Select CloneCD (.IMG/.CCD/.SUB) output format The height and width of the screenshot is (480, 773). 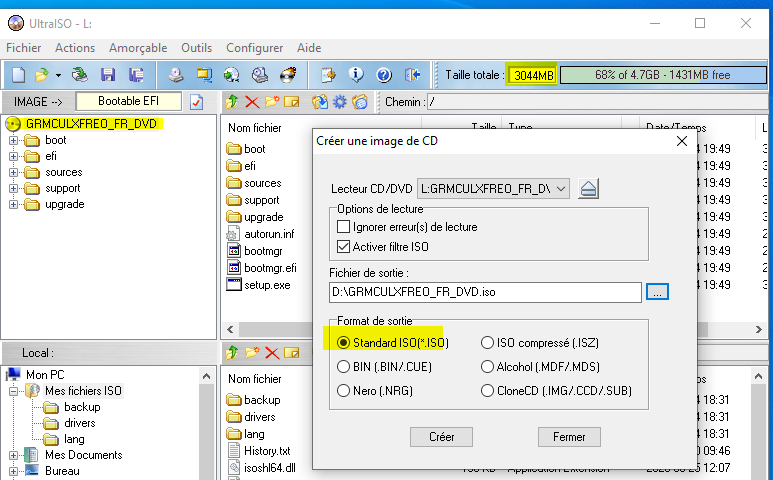pyautogui.click(x=487, y=391)
